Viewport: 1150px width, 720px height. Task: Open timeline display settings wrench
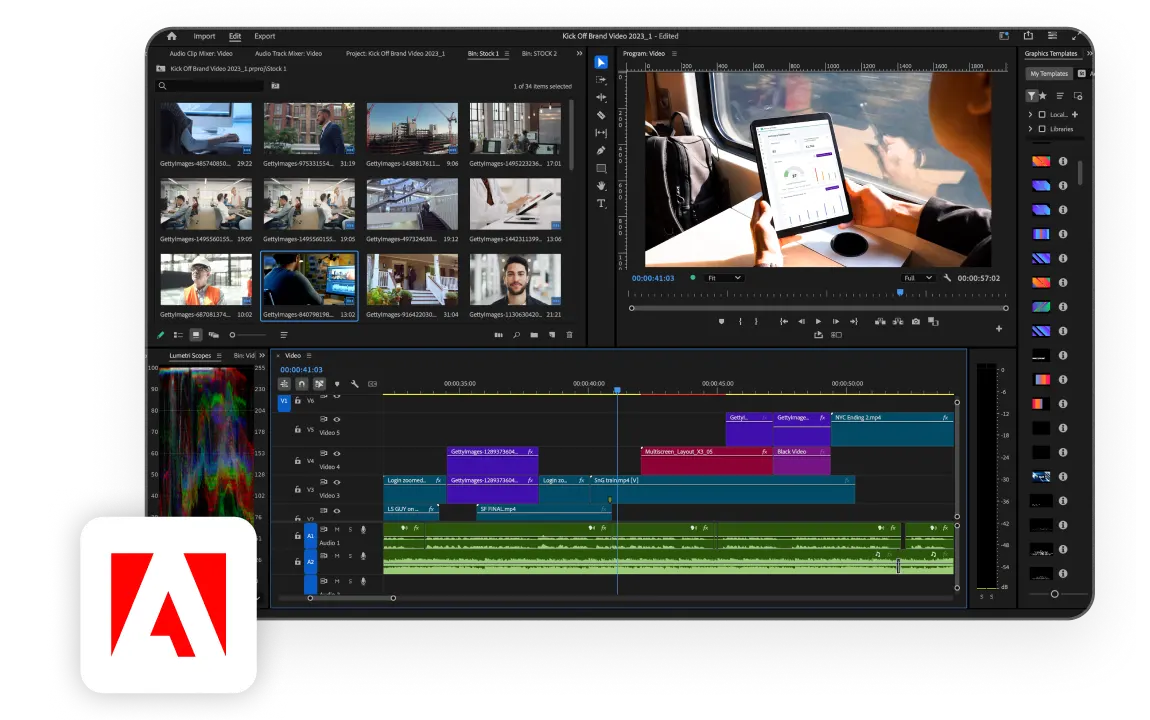[355, 383]
